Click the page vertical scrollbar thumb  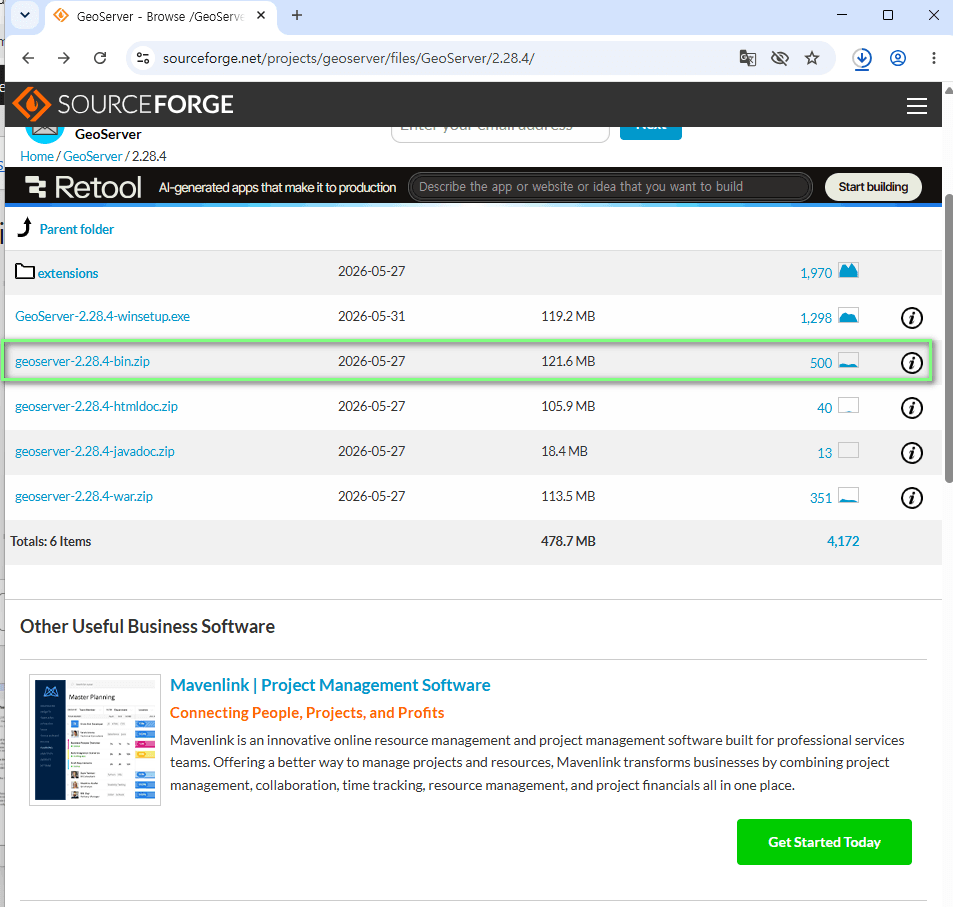coord(948,339)
